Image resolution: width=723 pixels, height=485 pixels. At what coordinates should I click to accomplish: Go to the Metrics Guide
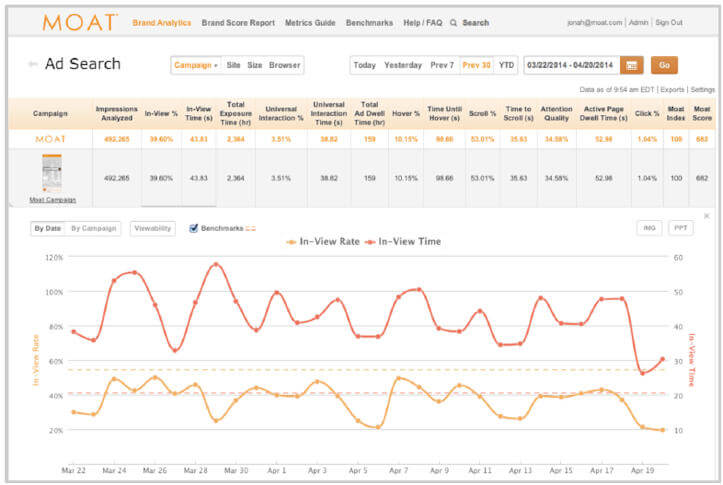[310, 23]
